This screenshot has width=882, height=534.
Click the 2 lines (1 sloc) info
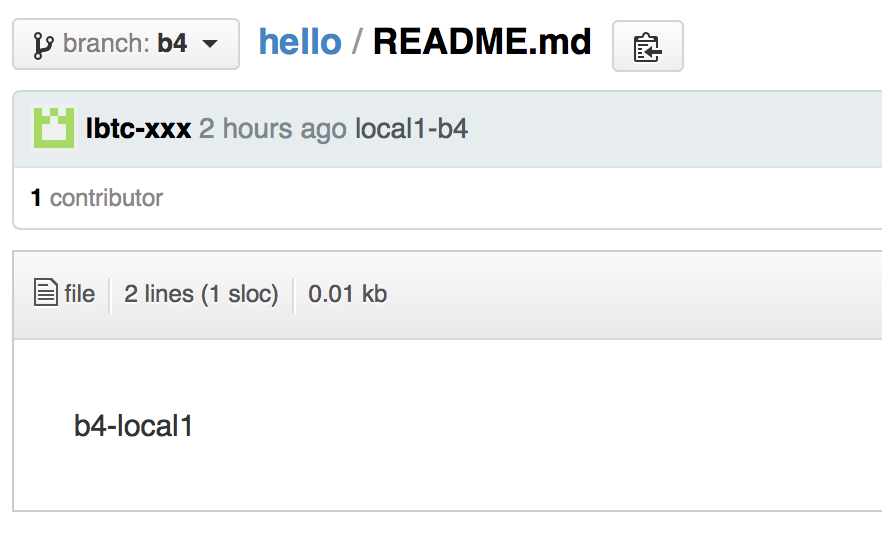[x=201, y=294]
